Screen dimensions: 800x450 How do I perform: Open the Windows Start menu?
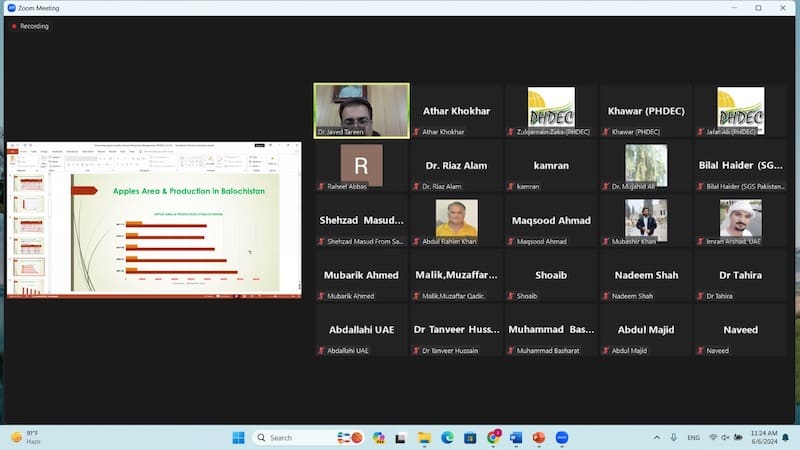tap(238, 437)
